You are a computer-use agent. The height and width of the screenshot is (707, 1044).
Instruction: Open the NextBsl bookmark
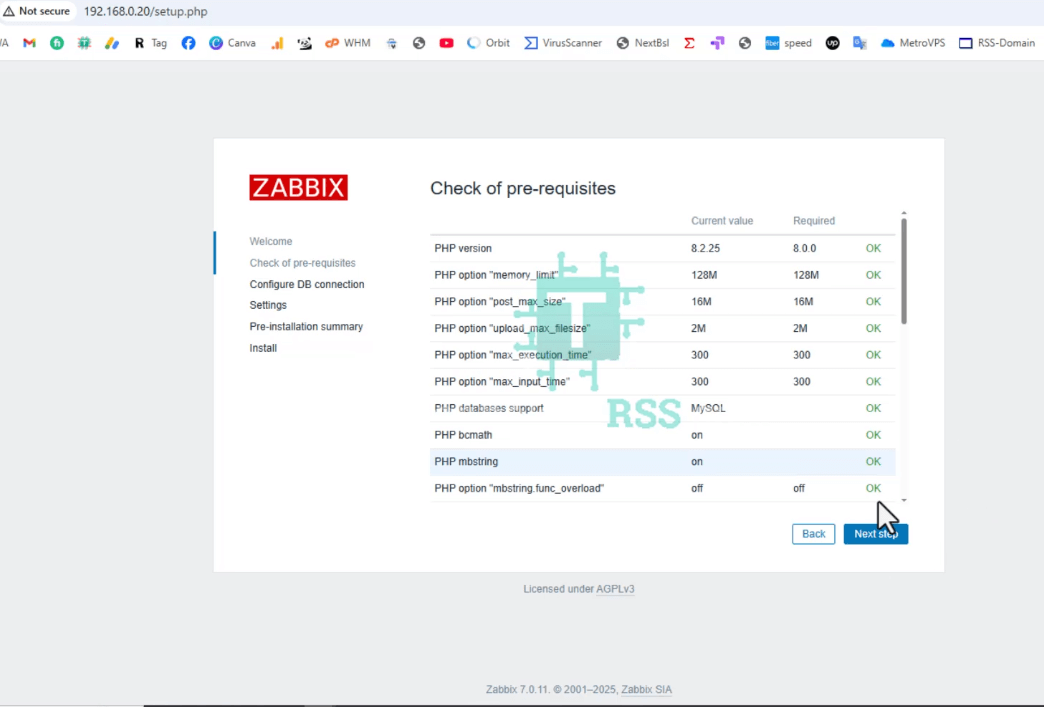(643, 43)
